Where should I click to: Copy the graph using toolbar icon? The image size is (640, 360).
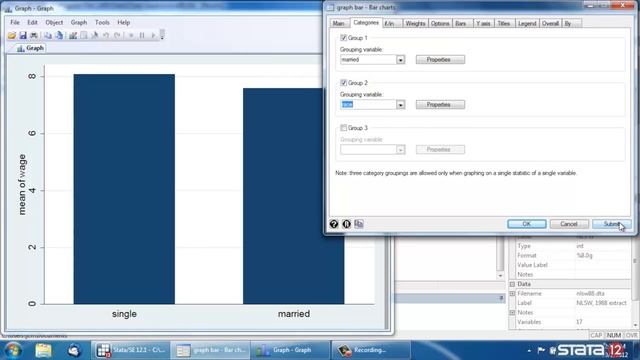tap(48, 36)
